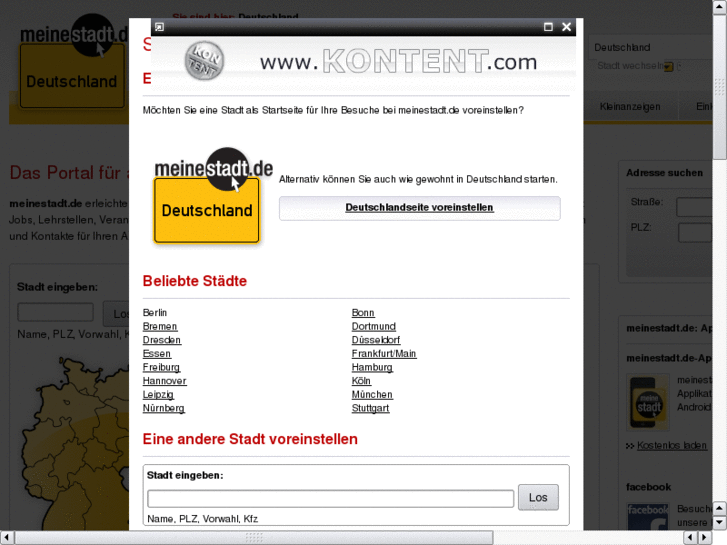Click background meinestadt.de Deutschland logo at the top left
Screen dimensions: 727x545
click(x=73, y=61)
